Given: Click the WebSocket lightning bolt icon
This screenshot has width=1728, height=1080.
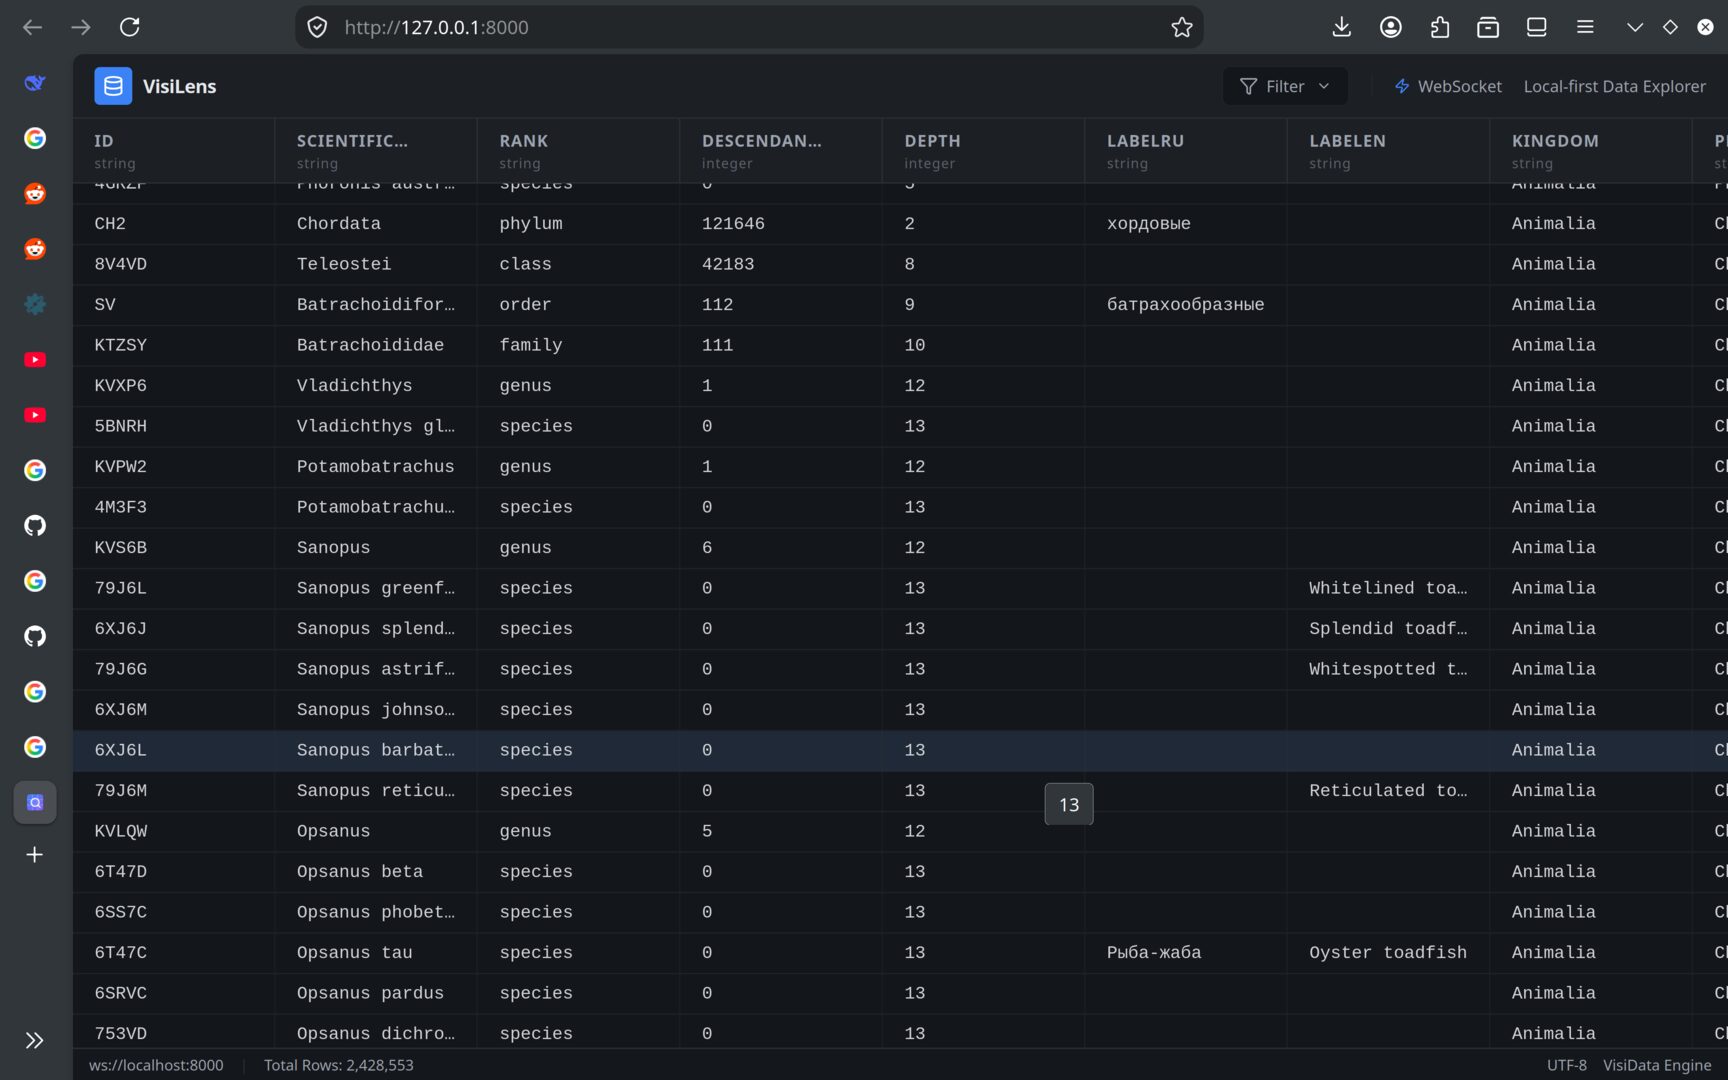Looking at the screenshot, I should click(1402, 87).
